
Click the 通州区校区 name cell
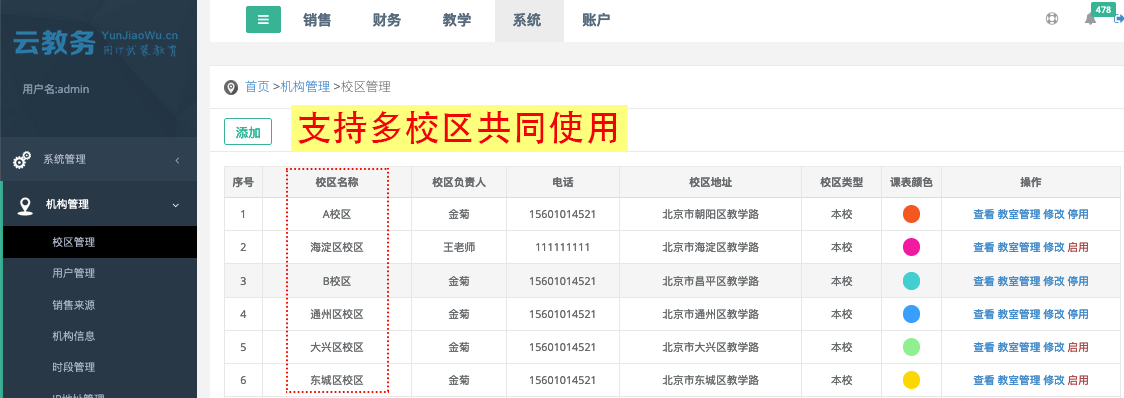coord(337,314)
